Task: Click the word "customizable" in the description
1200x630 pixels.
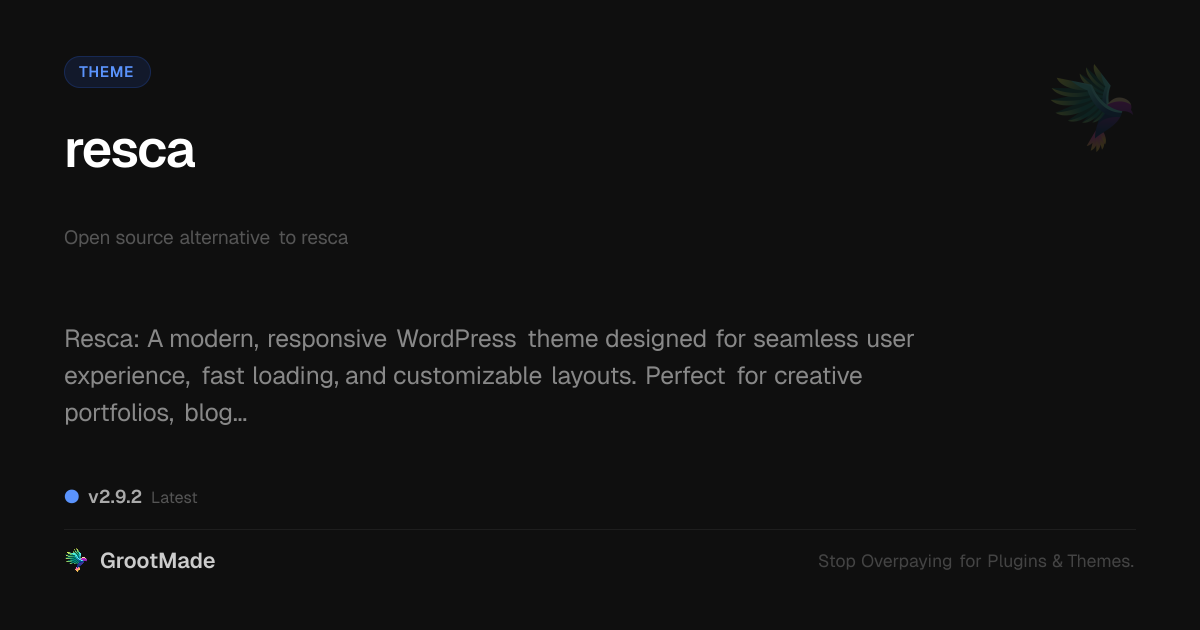Action: click(x=467, y=376)
